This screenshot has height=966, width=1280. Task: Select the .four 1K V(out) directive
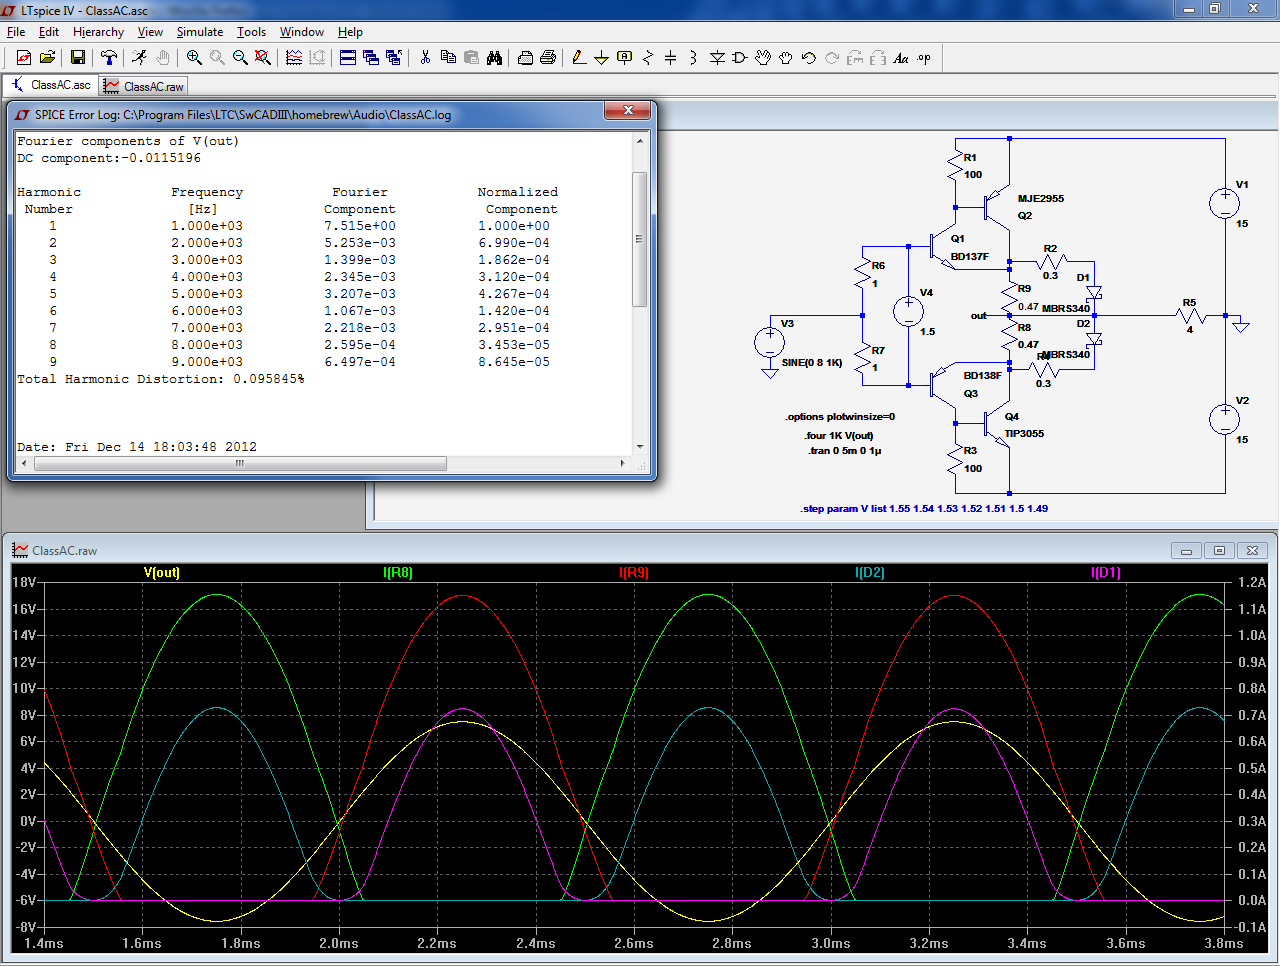pos(839,436)
